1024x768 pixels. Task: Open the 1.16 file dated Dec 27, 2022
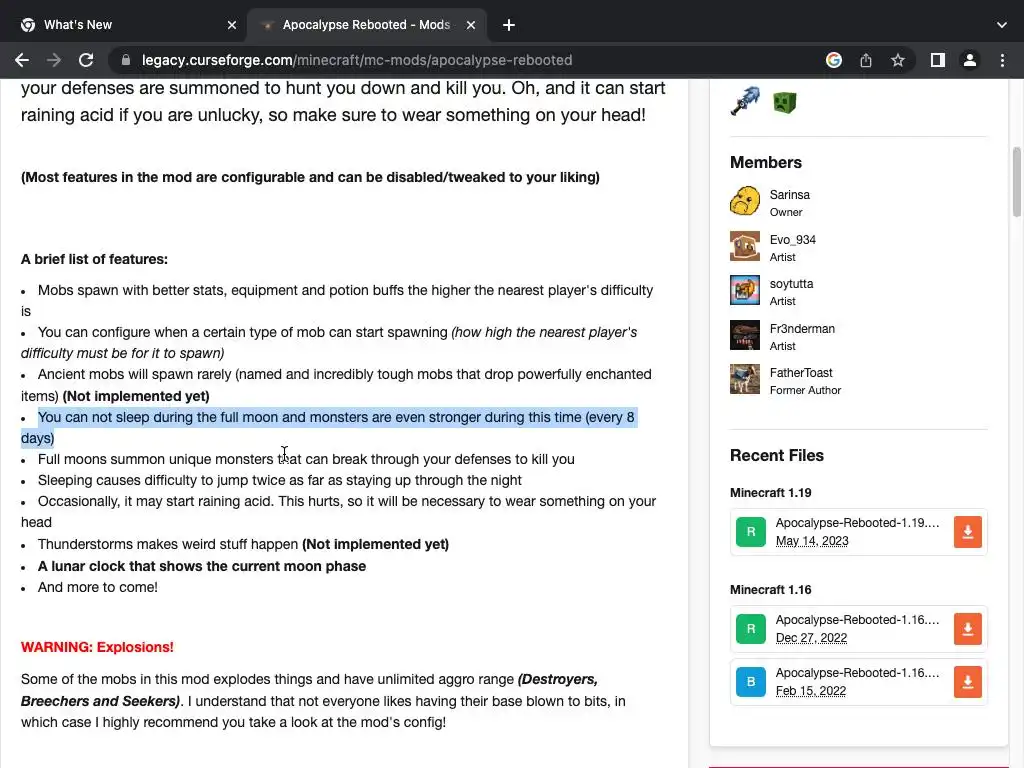857,620
